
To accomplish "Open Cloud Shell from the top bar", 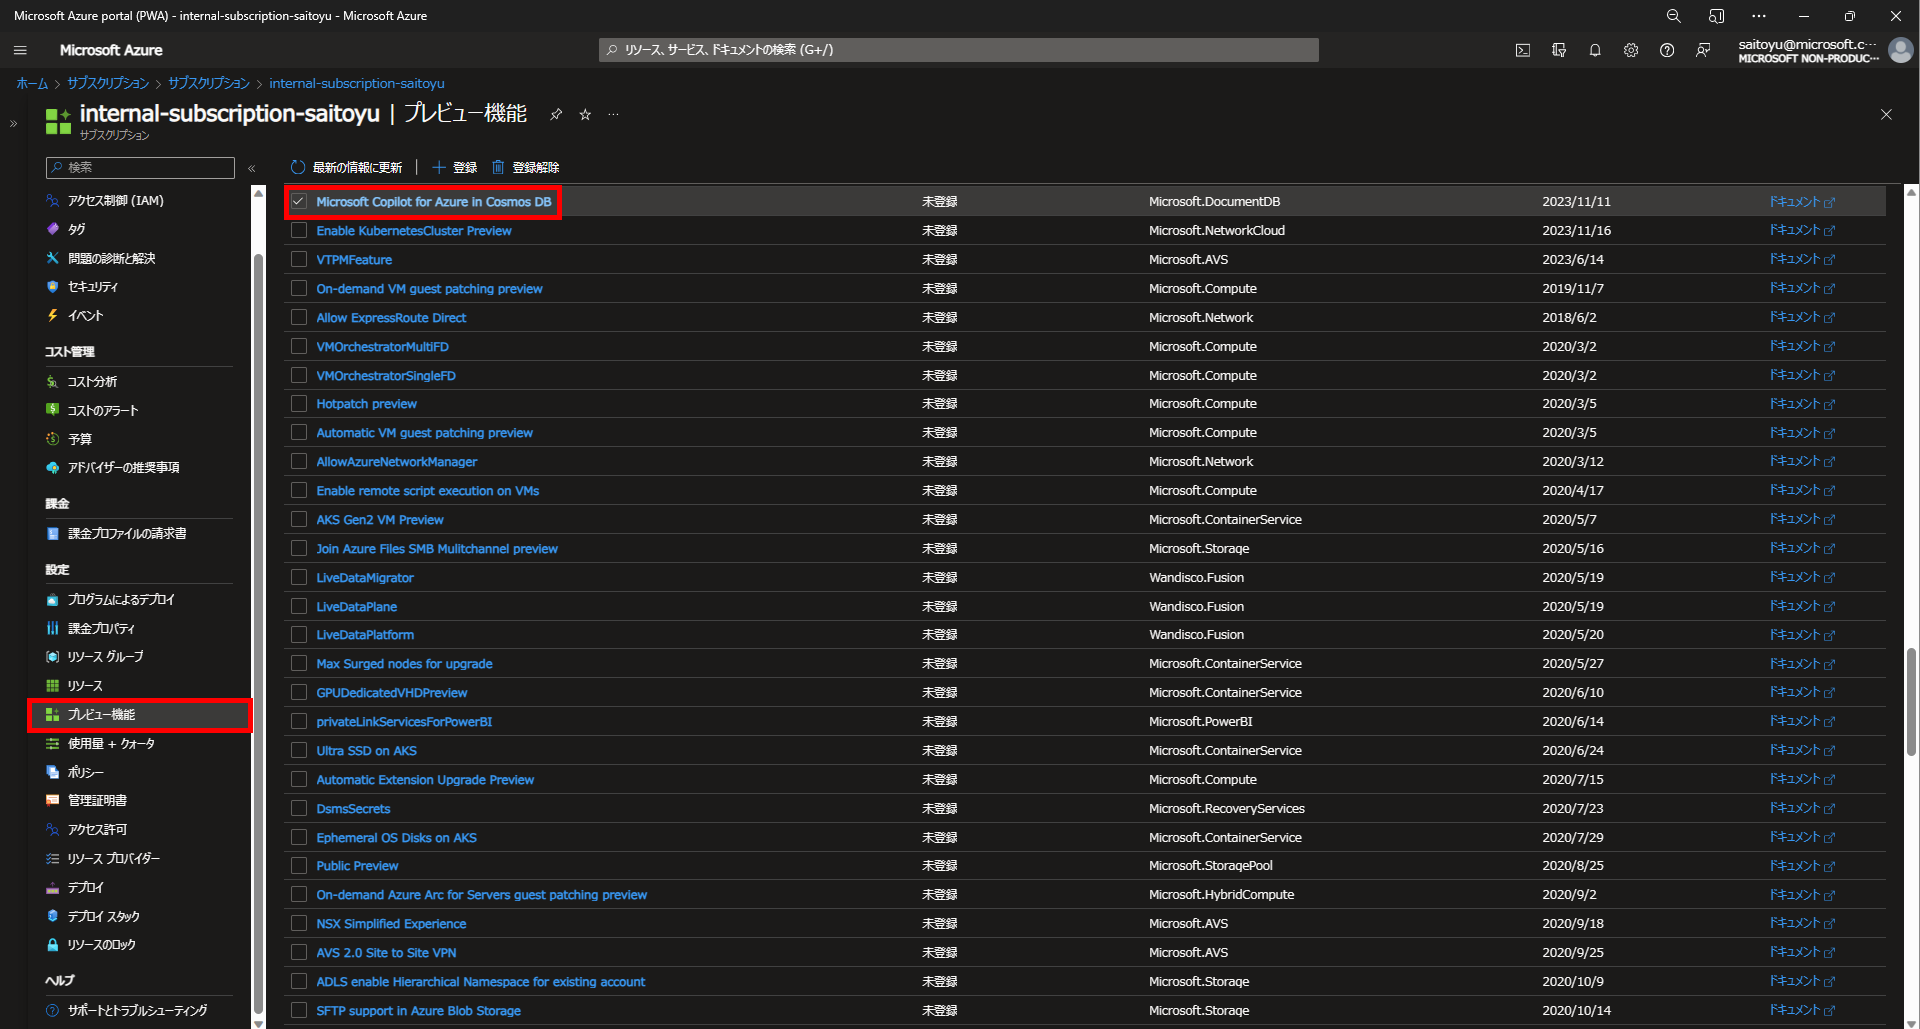I will [1523, 50].
